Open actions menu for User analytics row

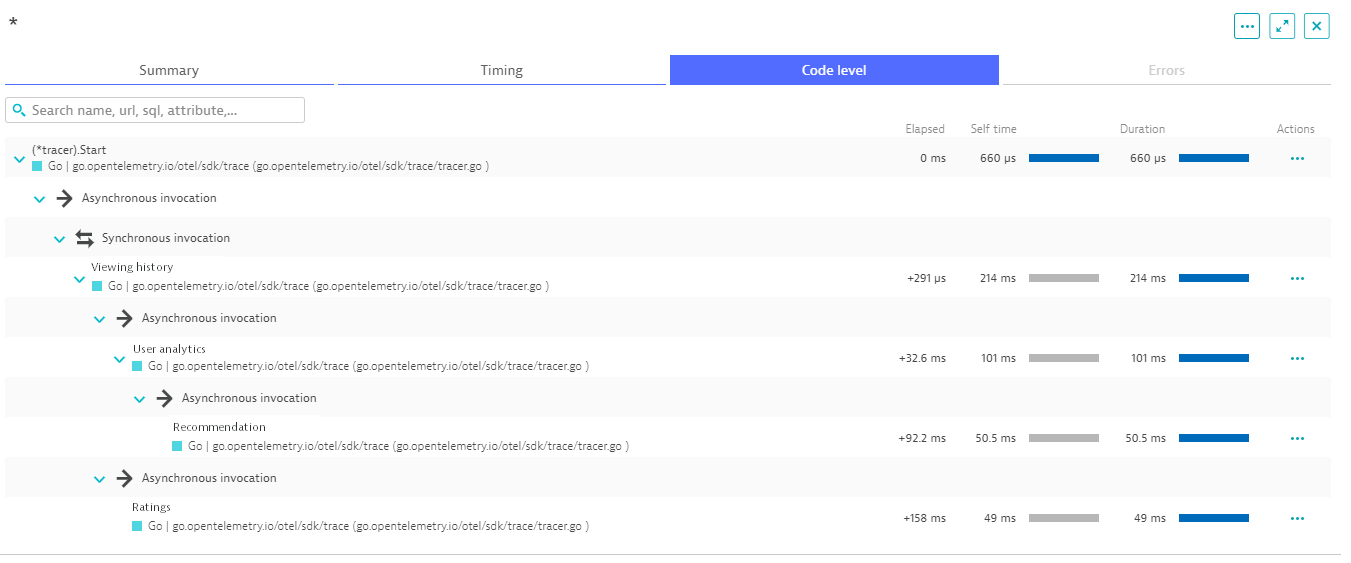(1297, 358)
